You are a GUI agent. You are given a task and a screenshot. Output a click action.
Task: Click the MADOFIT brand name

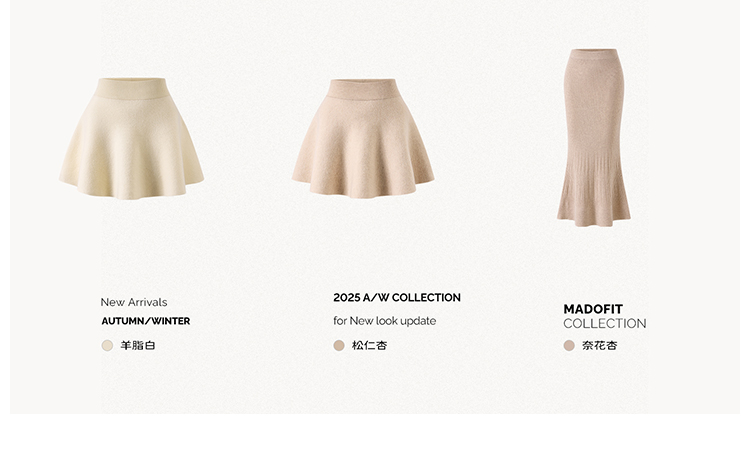(x=593, y=309)
